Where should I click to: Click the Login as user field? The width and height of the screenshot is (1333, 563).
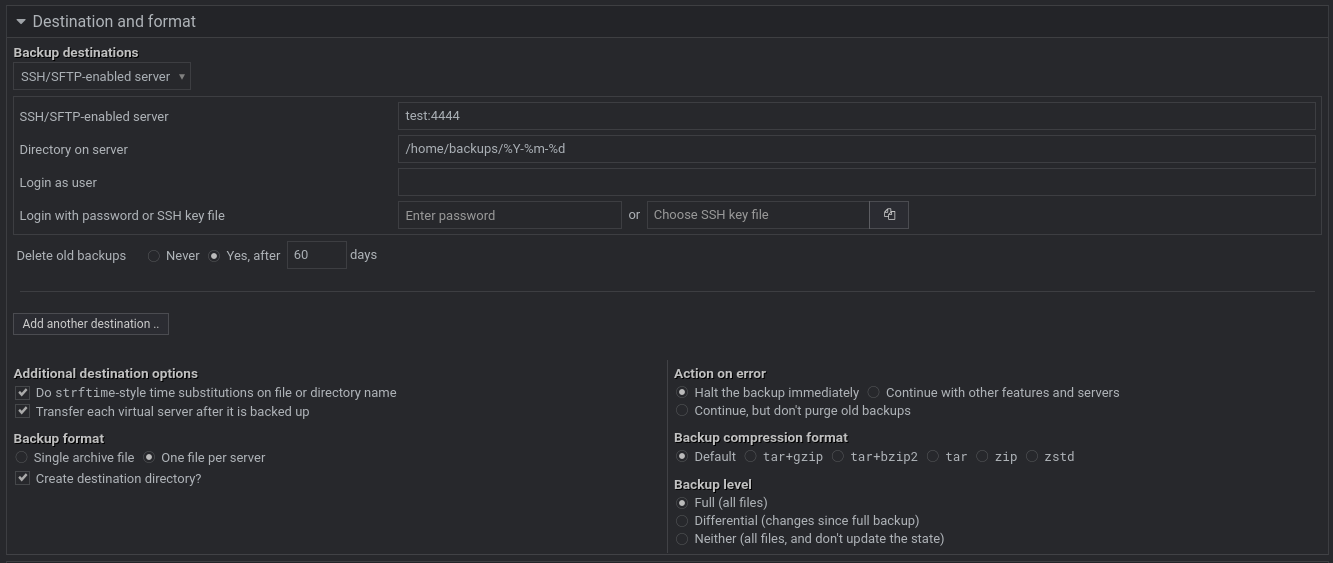click(856, 182)
